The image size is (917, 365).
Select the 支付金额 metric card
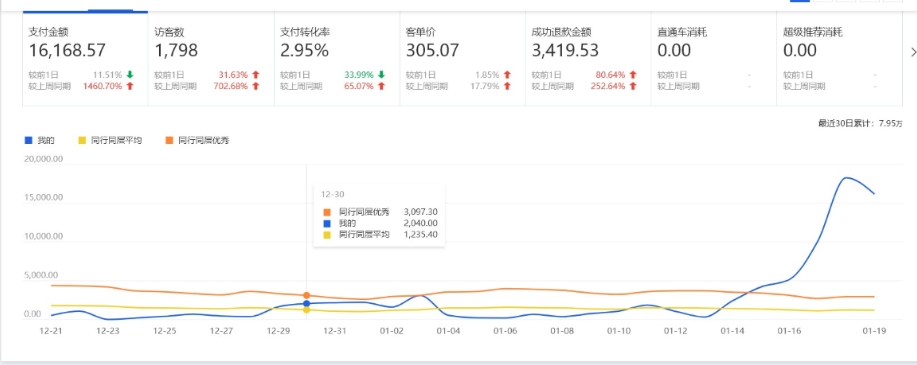(85, 59)
